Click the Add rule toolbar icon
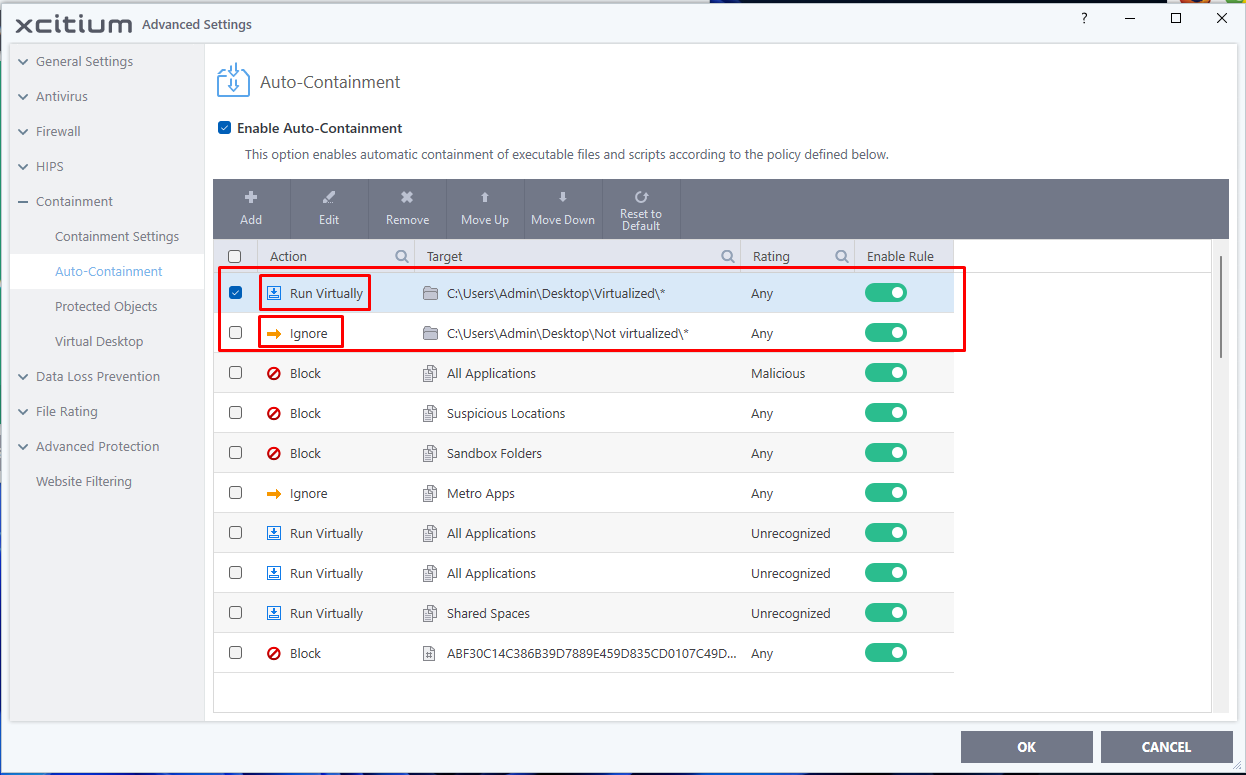Image resolution: width=1246 pixels, height=775 pixels. coord(251,198)
